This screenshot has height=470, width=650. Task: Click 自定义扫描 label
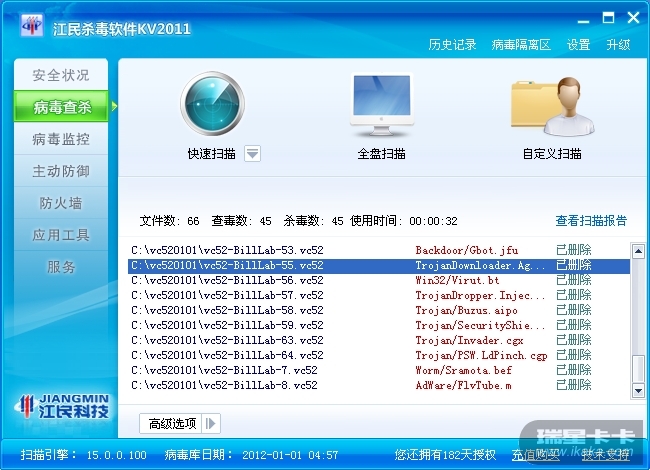(552, 154)
